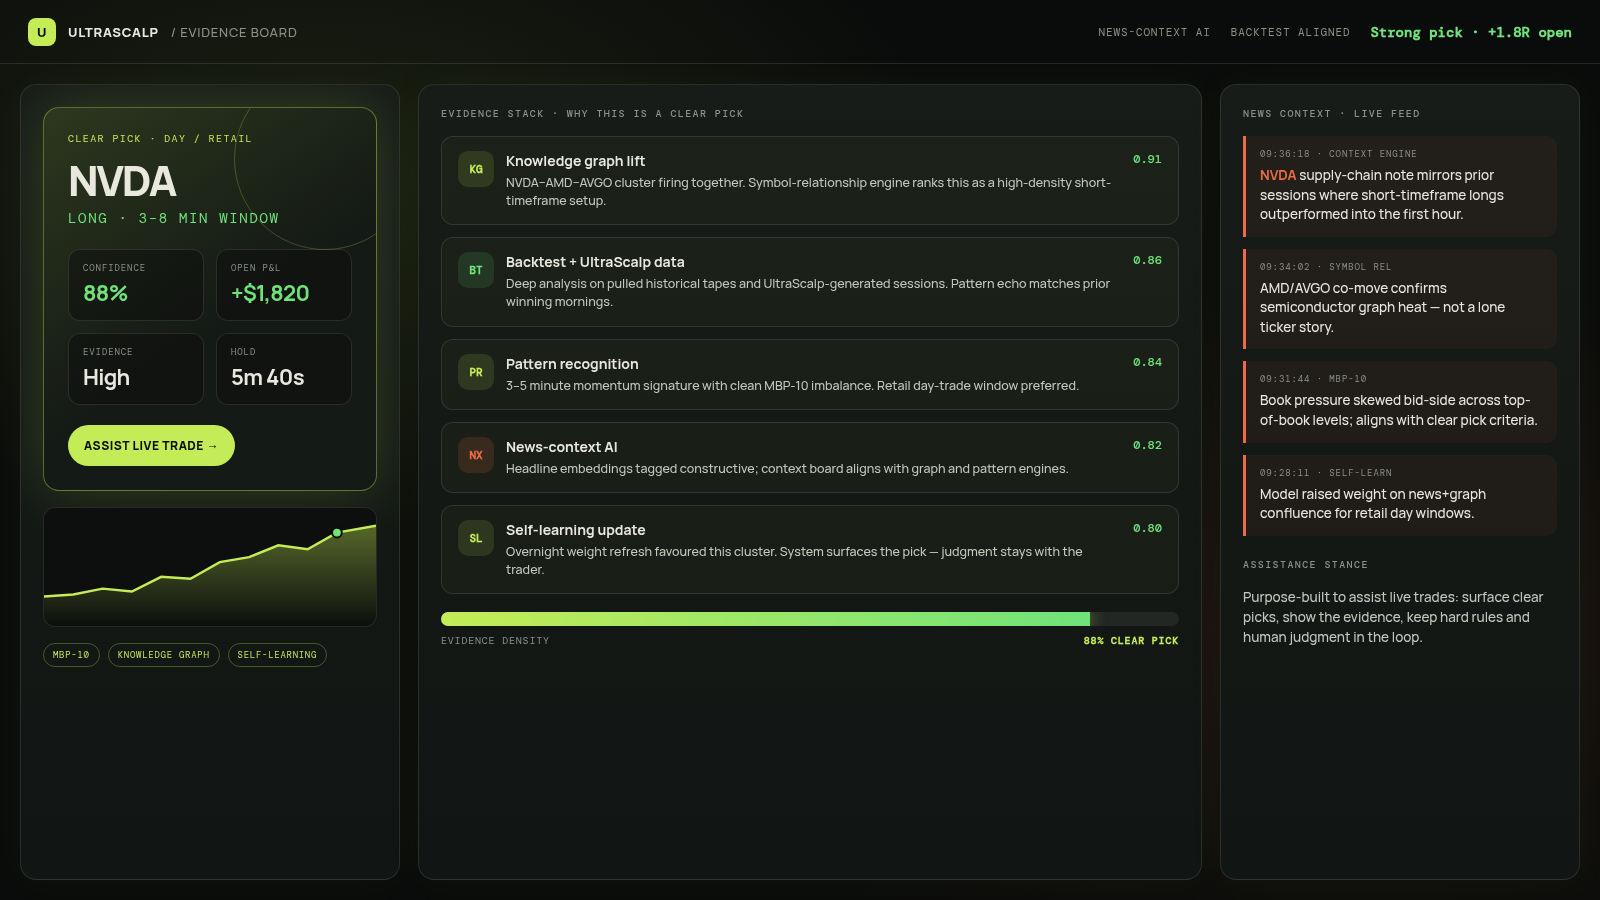
Task: Select the Self-Learning tag chip
Action: (x=277, y=655)
